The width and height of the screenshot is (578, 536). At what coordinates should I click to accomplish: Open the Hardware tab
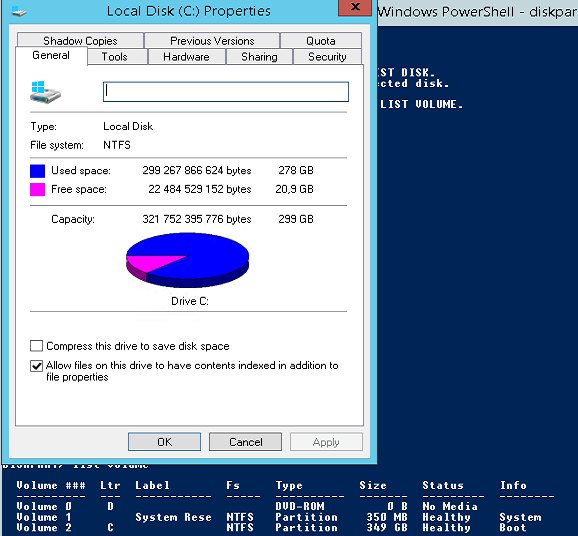[x=186, y=57]
